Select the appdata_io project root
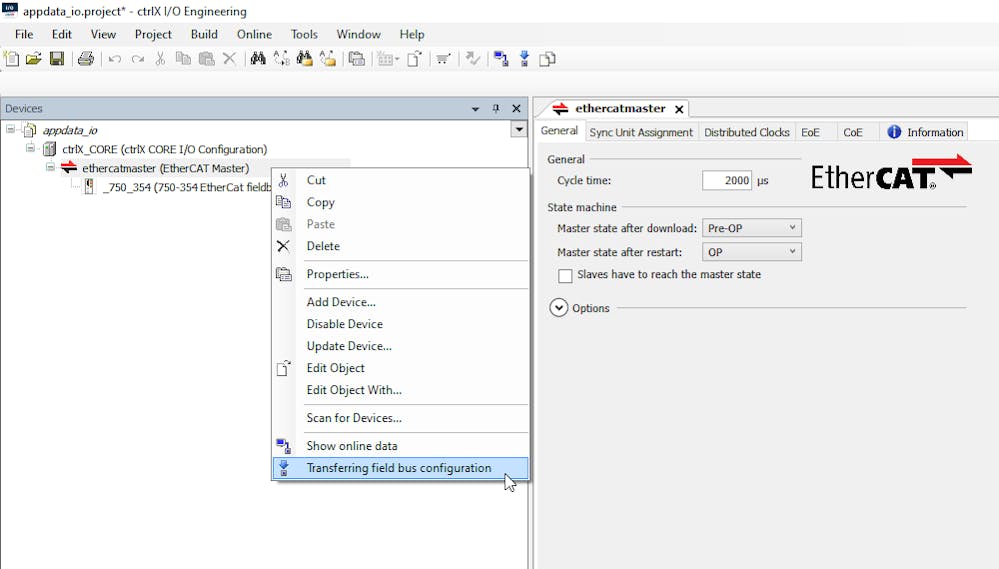The height and width of the screenshot is (569, 999). [69, 130]
